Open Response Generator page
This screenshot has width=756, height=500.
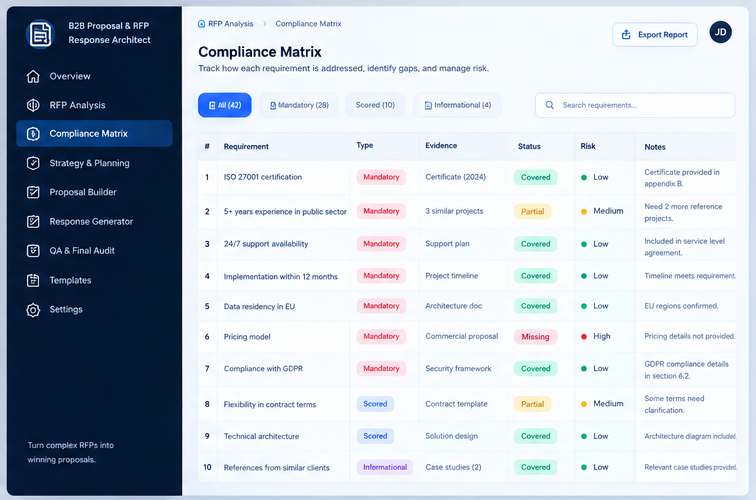[x=94, y=221]
